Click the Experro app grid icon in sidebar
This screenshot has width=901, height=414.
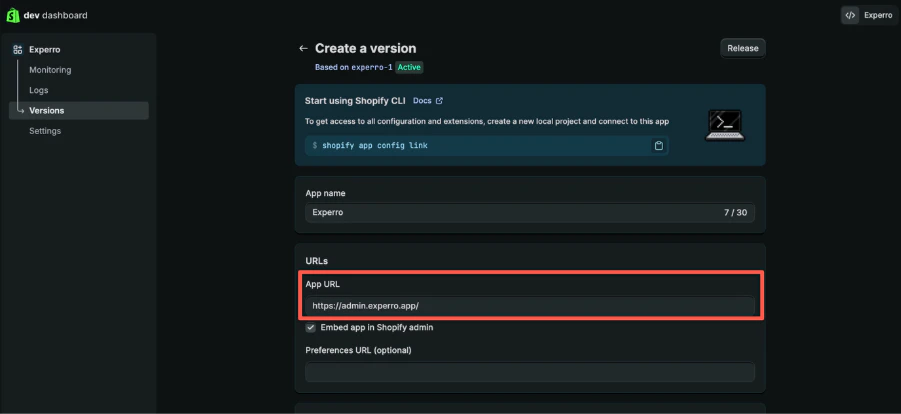coord(17,49)
